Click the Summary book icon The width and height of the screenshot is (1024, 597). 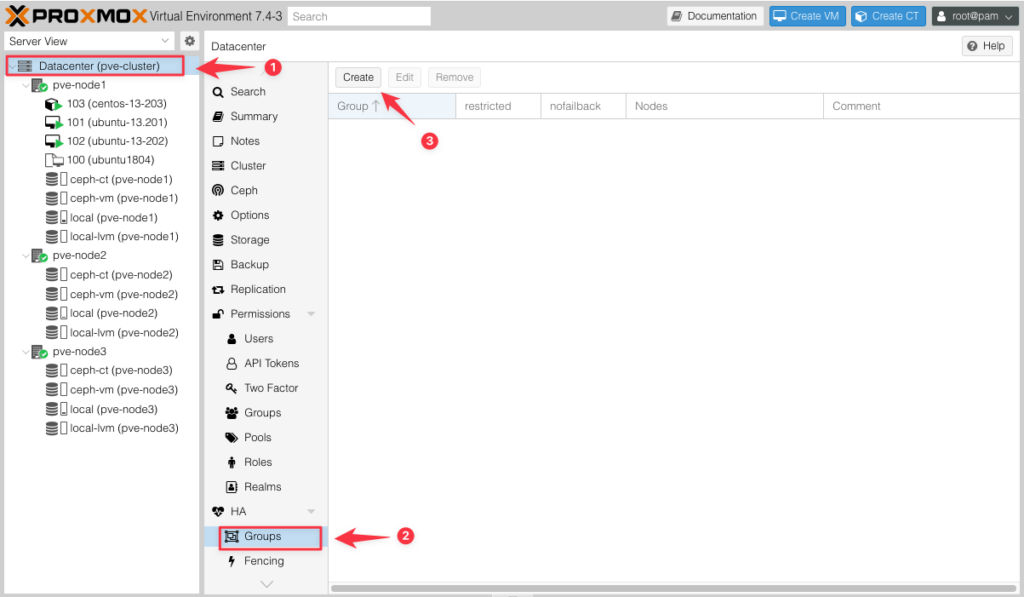click(x=218, y=116)
